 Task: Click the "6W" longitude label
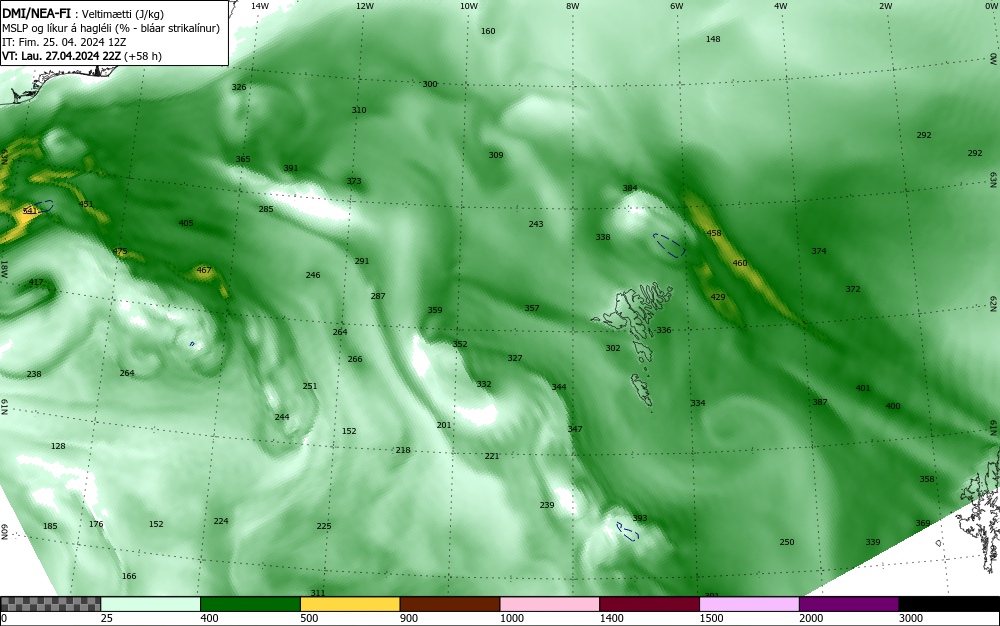677,6
